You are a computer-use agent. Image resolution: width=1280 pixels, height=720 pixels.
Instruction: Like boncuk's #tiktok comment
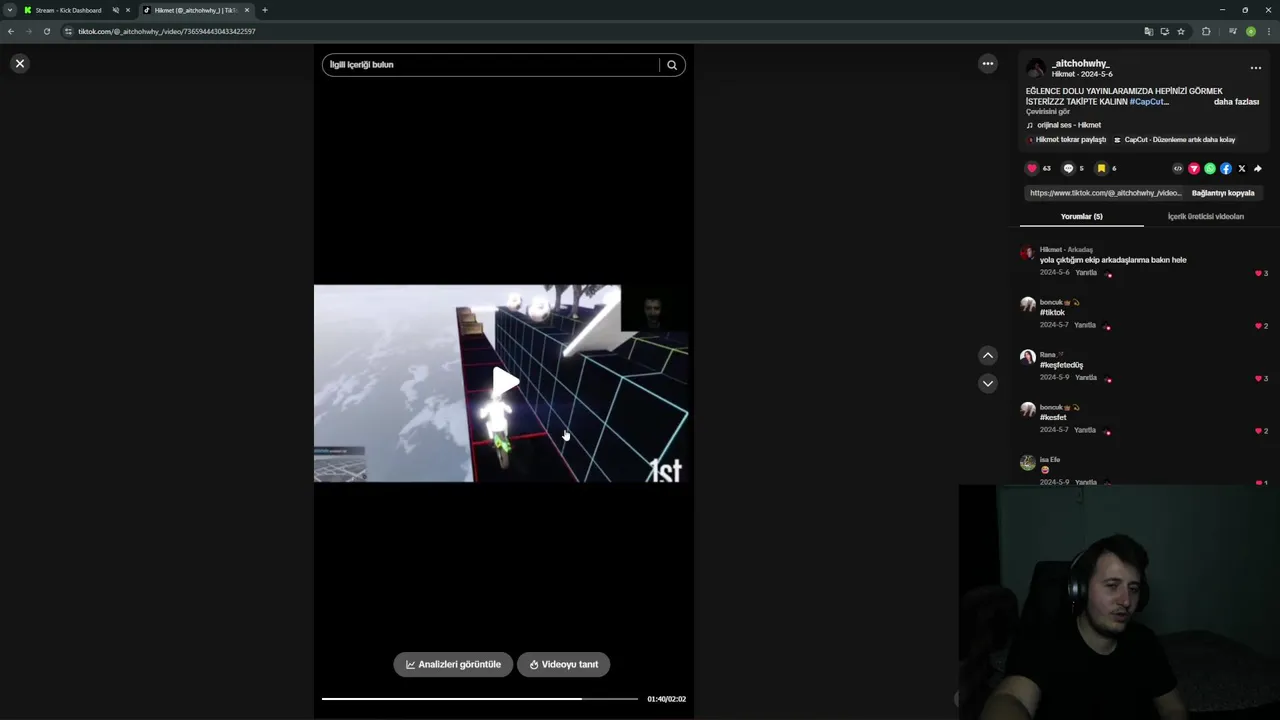click(1259, 326)
